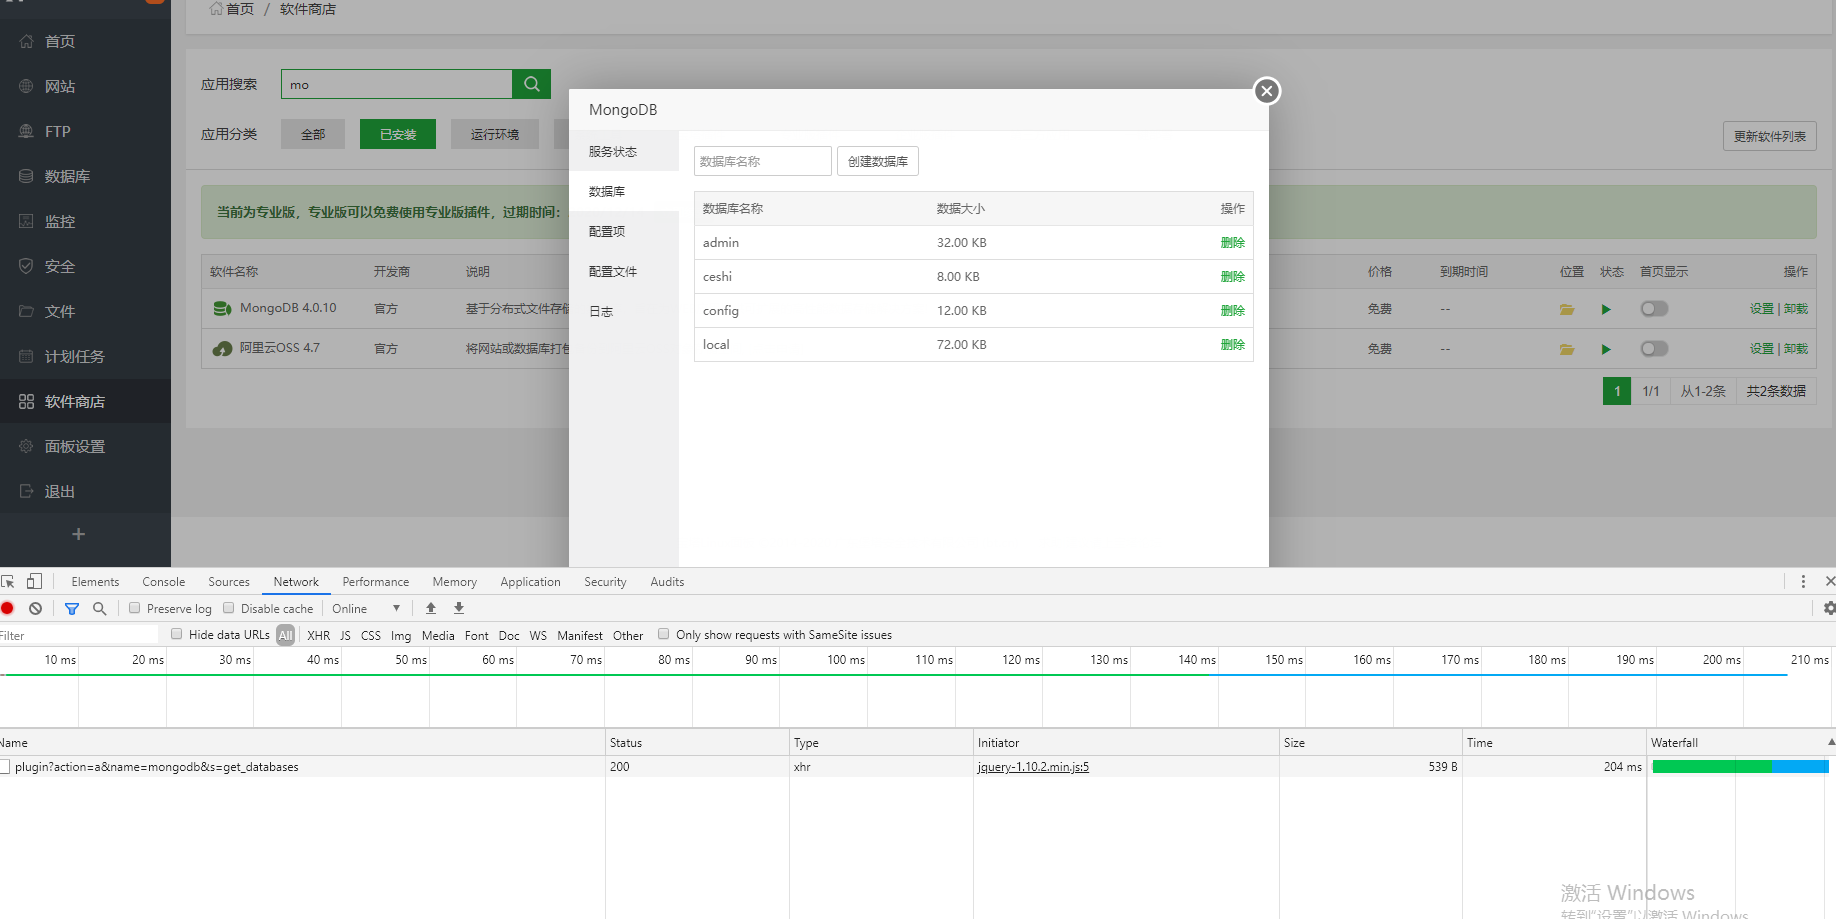Delete the local database via 删除
The width and height of the screenshot is (1836, 919).
(x=1232, y=345)
